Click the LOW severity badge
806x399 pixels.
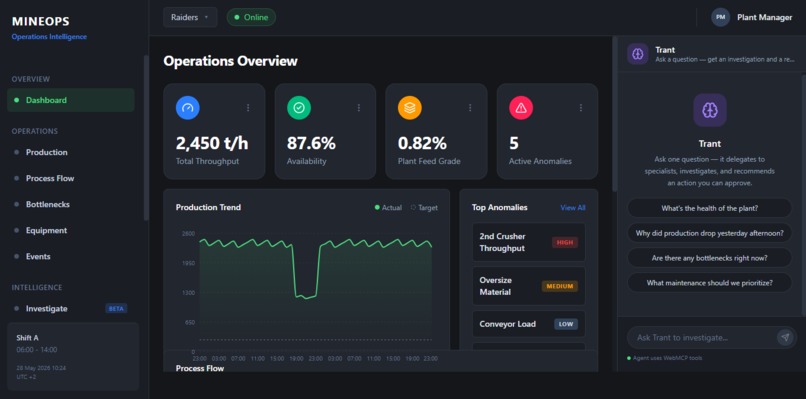[x=566, y=324]
